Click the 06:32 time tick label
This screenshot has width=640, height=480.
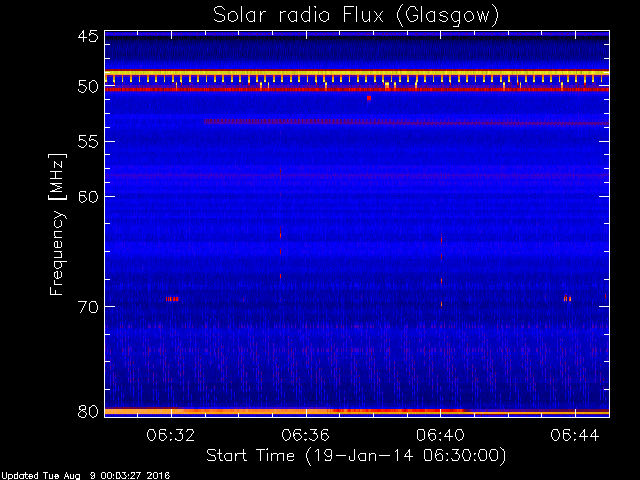pyautogui.click(x=171, y=435)
